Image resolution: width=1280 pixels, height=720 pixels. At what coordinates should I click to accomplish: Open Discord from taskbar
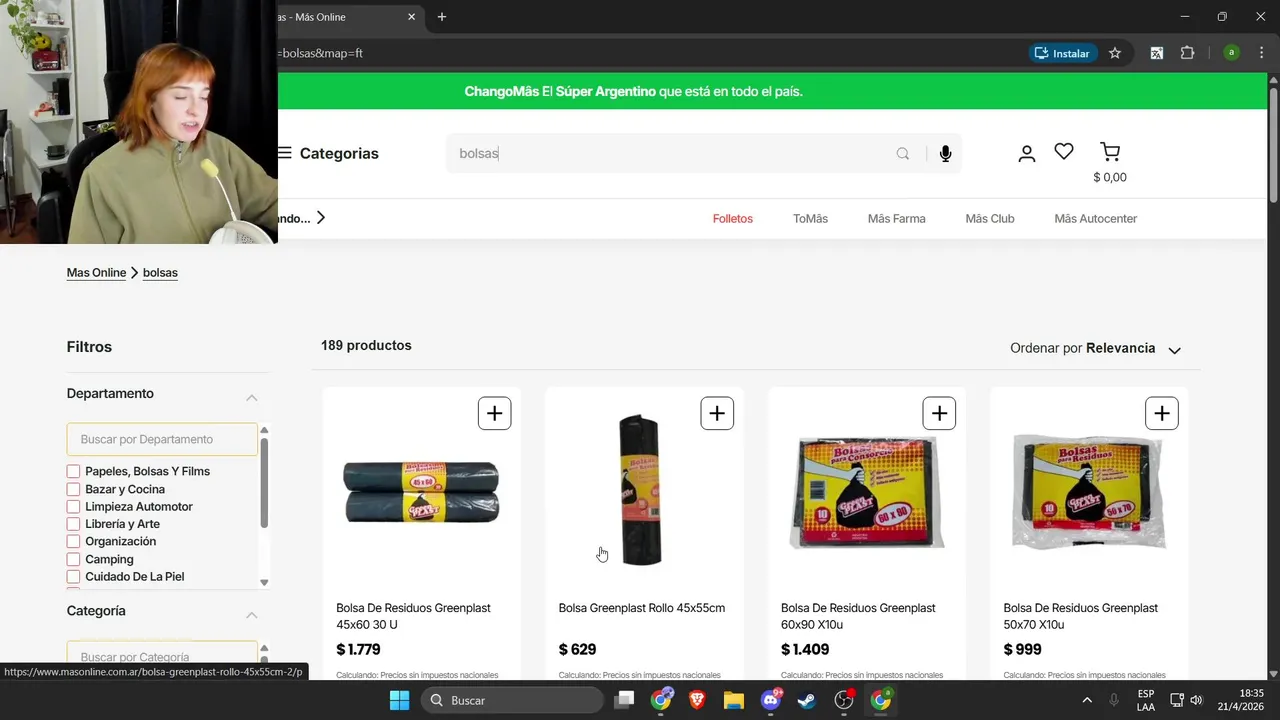[x=771, y=700]
